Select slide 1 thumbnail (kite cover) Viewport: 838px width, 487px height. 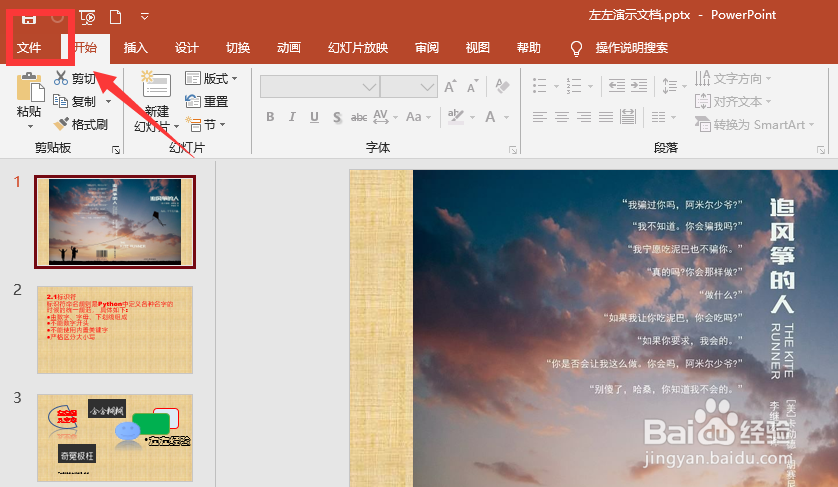[x=115, y=222]
